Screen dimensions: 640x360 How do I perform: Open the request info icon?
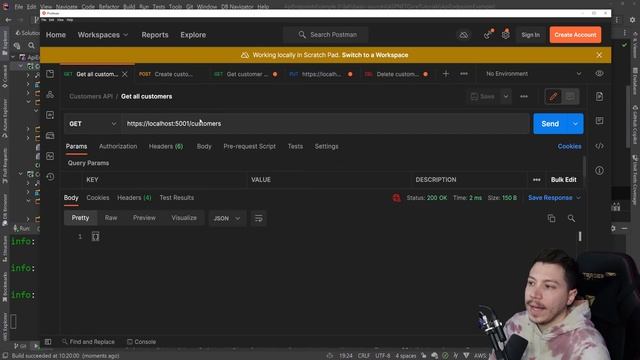599,171
